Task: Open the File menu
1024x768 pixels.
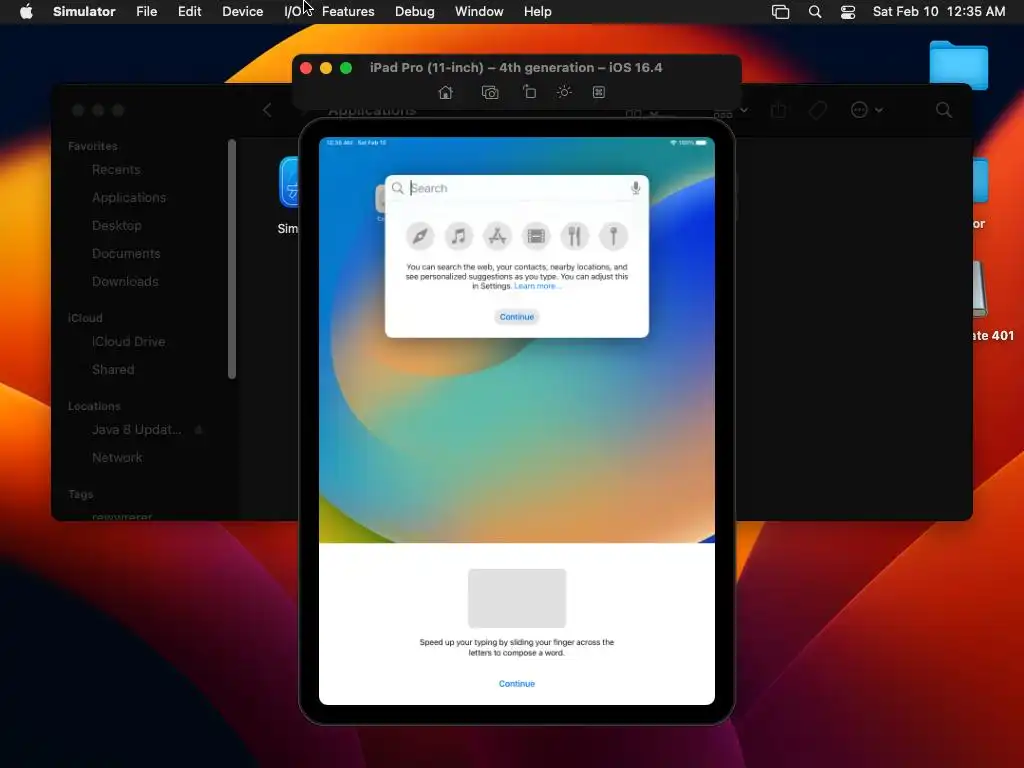Action: click(146, 11)
